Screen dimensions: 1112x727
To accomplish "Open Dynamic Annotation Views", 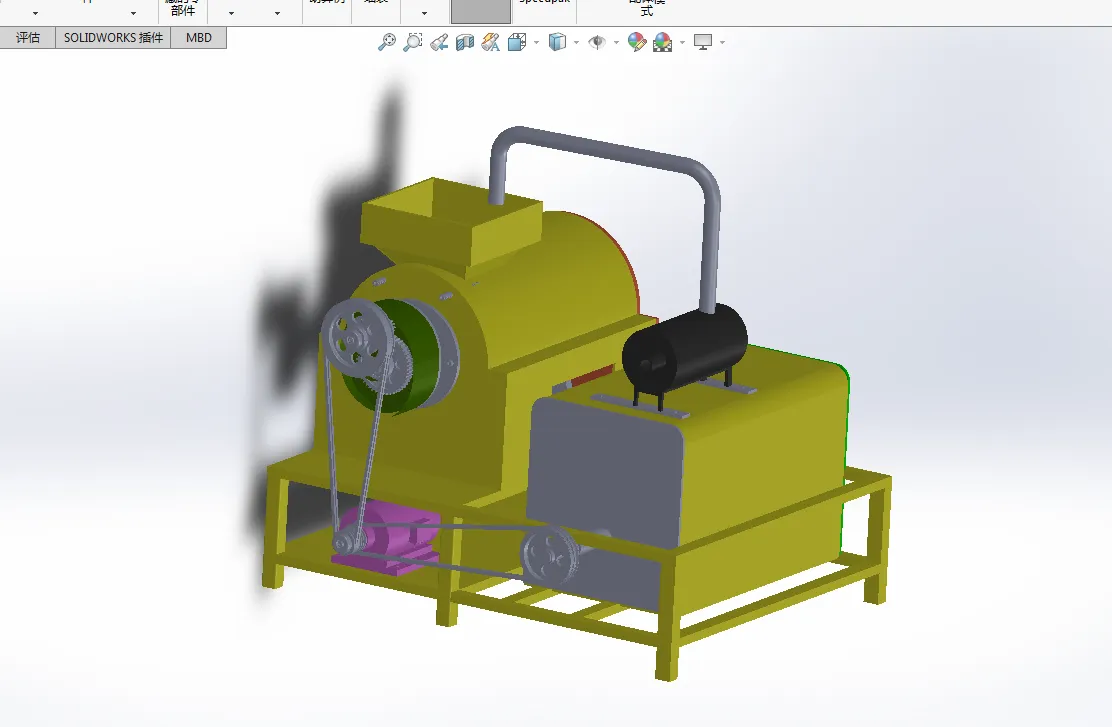I will [x=491, y=43].
